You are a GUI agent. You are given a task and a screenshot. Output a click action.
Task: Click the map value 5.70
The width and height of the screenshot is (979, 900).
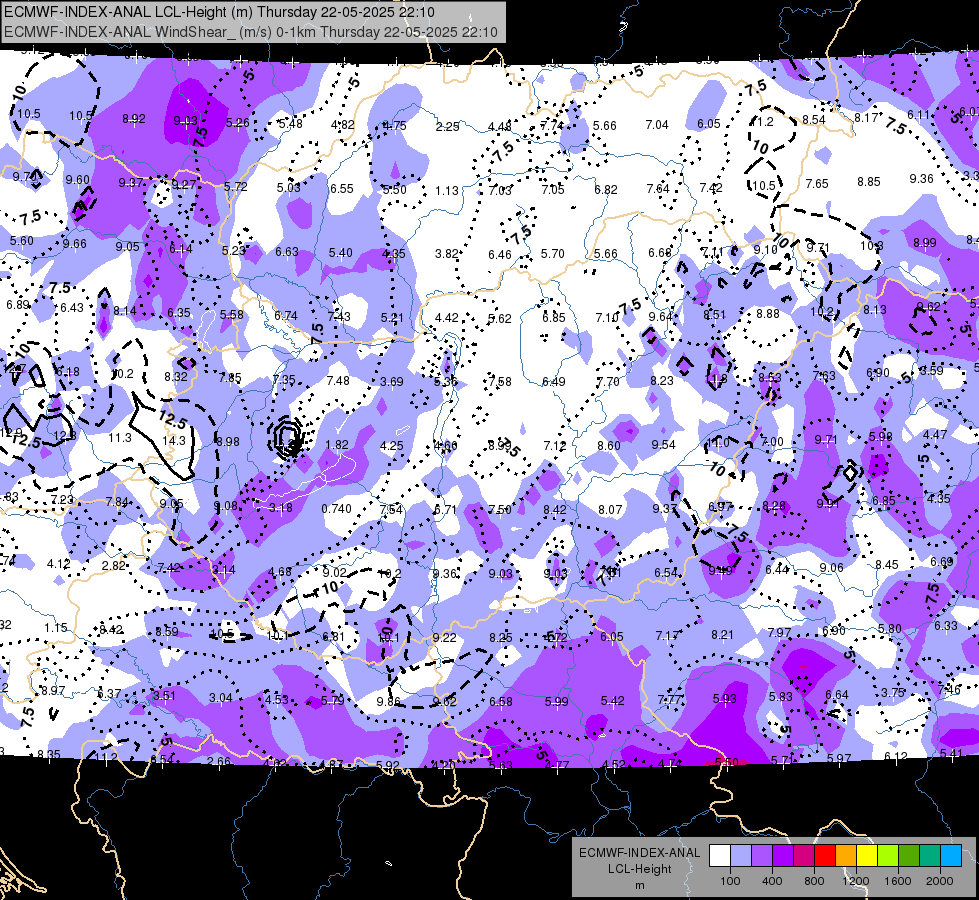coord(553,254)
